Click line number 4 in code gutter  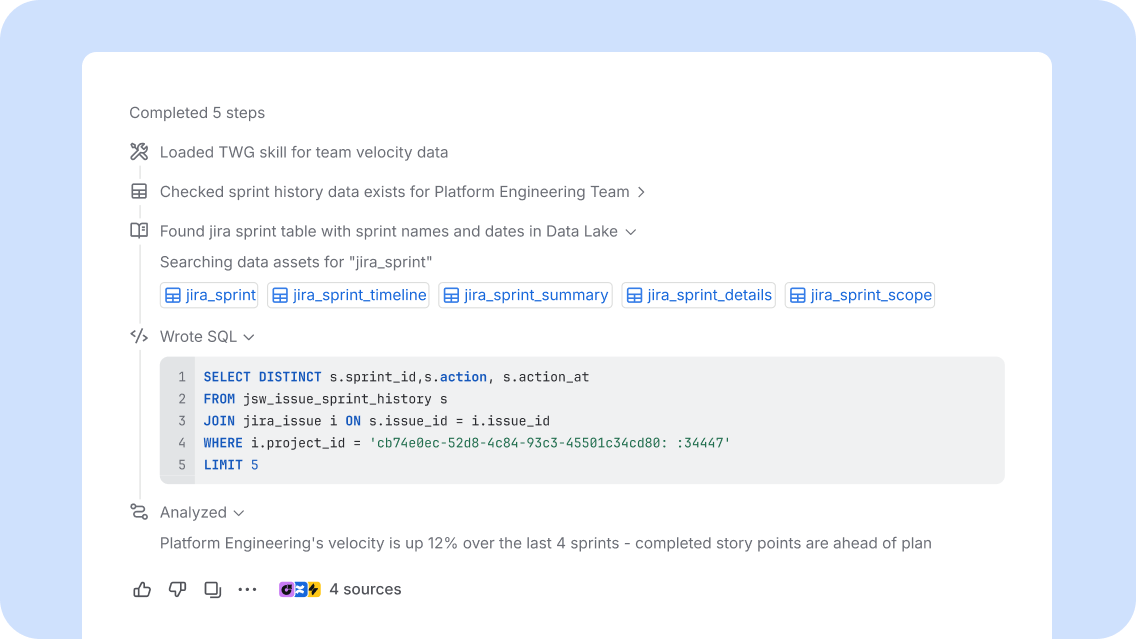pos(182,443)
